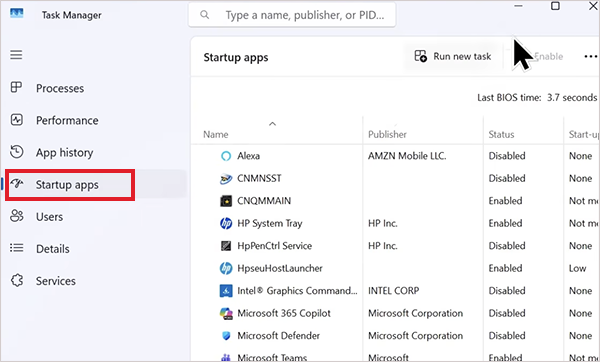
Task: Minimize the Task Manager window
Action: (518, 6)
